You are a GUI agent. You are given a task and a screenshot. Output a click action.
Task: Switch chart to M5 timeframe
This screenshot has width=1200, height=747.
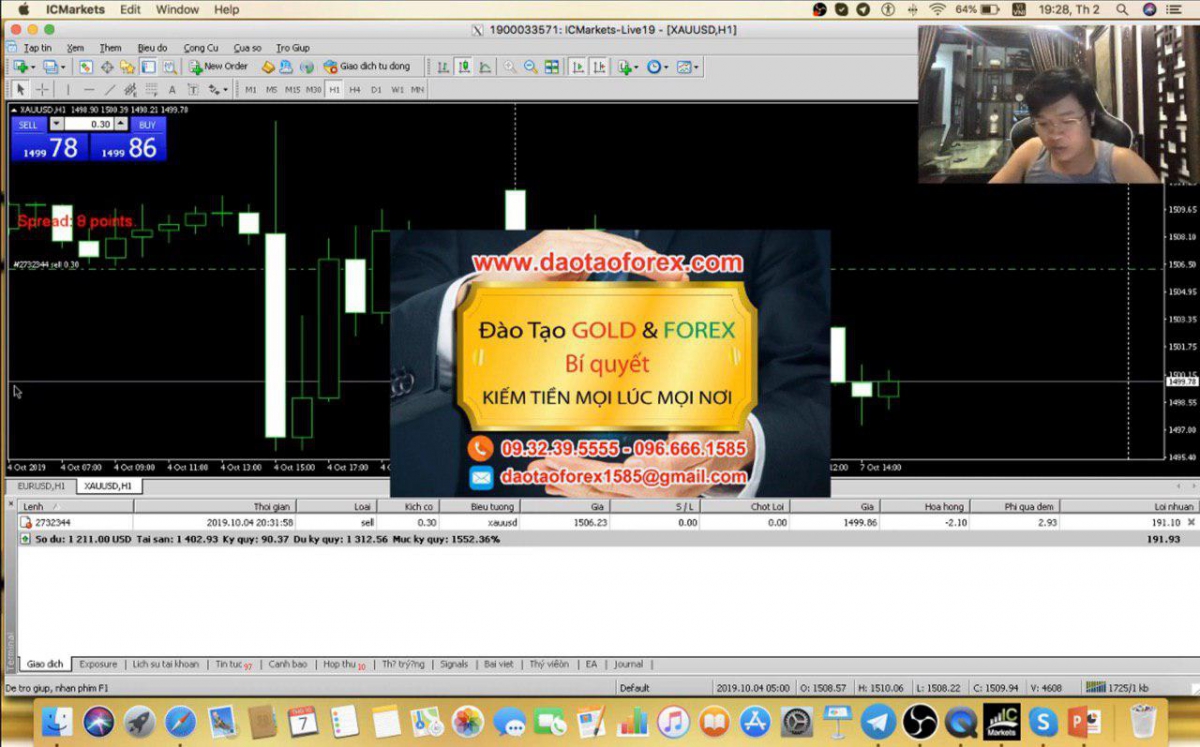pos(271,90)
